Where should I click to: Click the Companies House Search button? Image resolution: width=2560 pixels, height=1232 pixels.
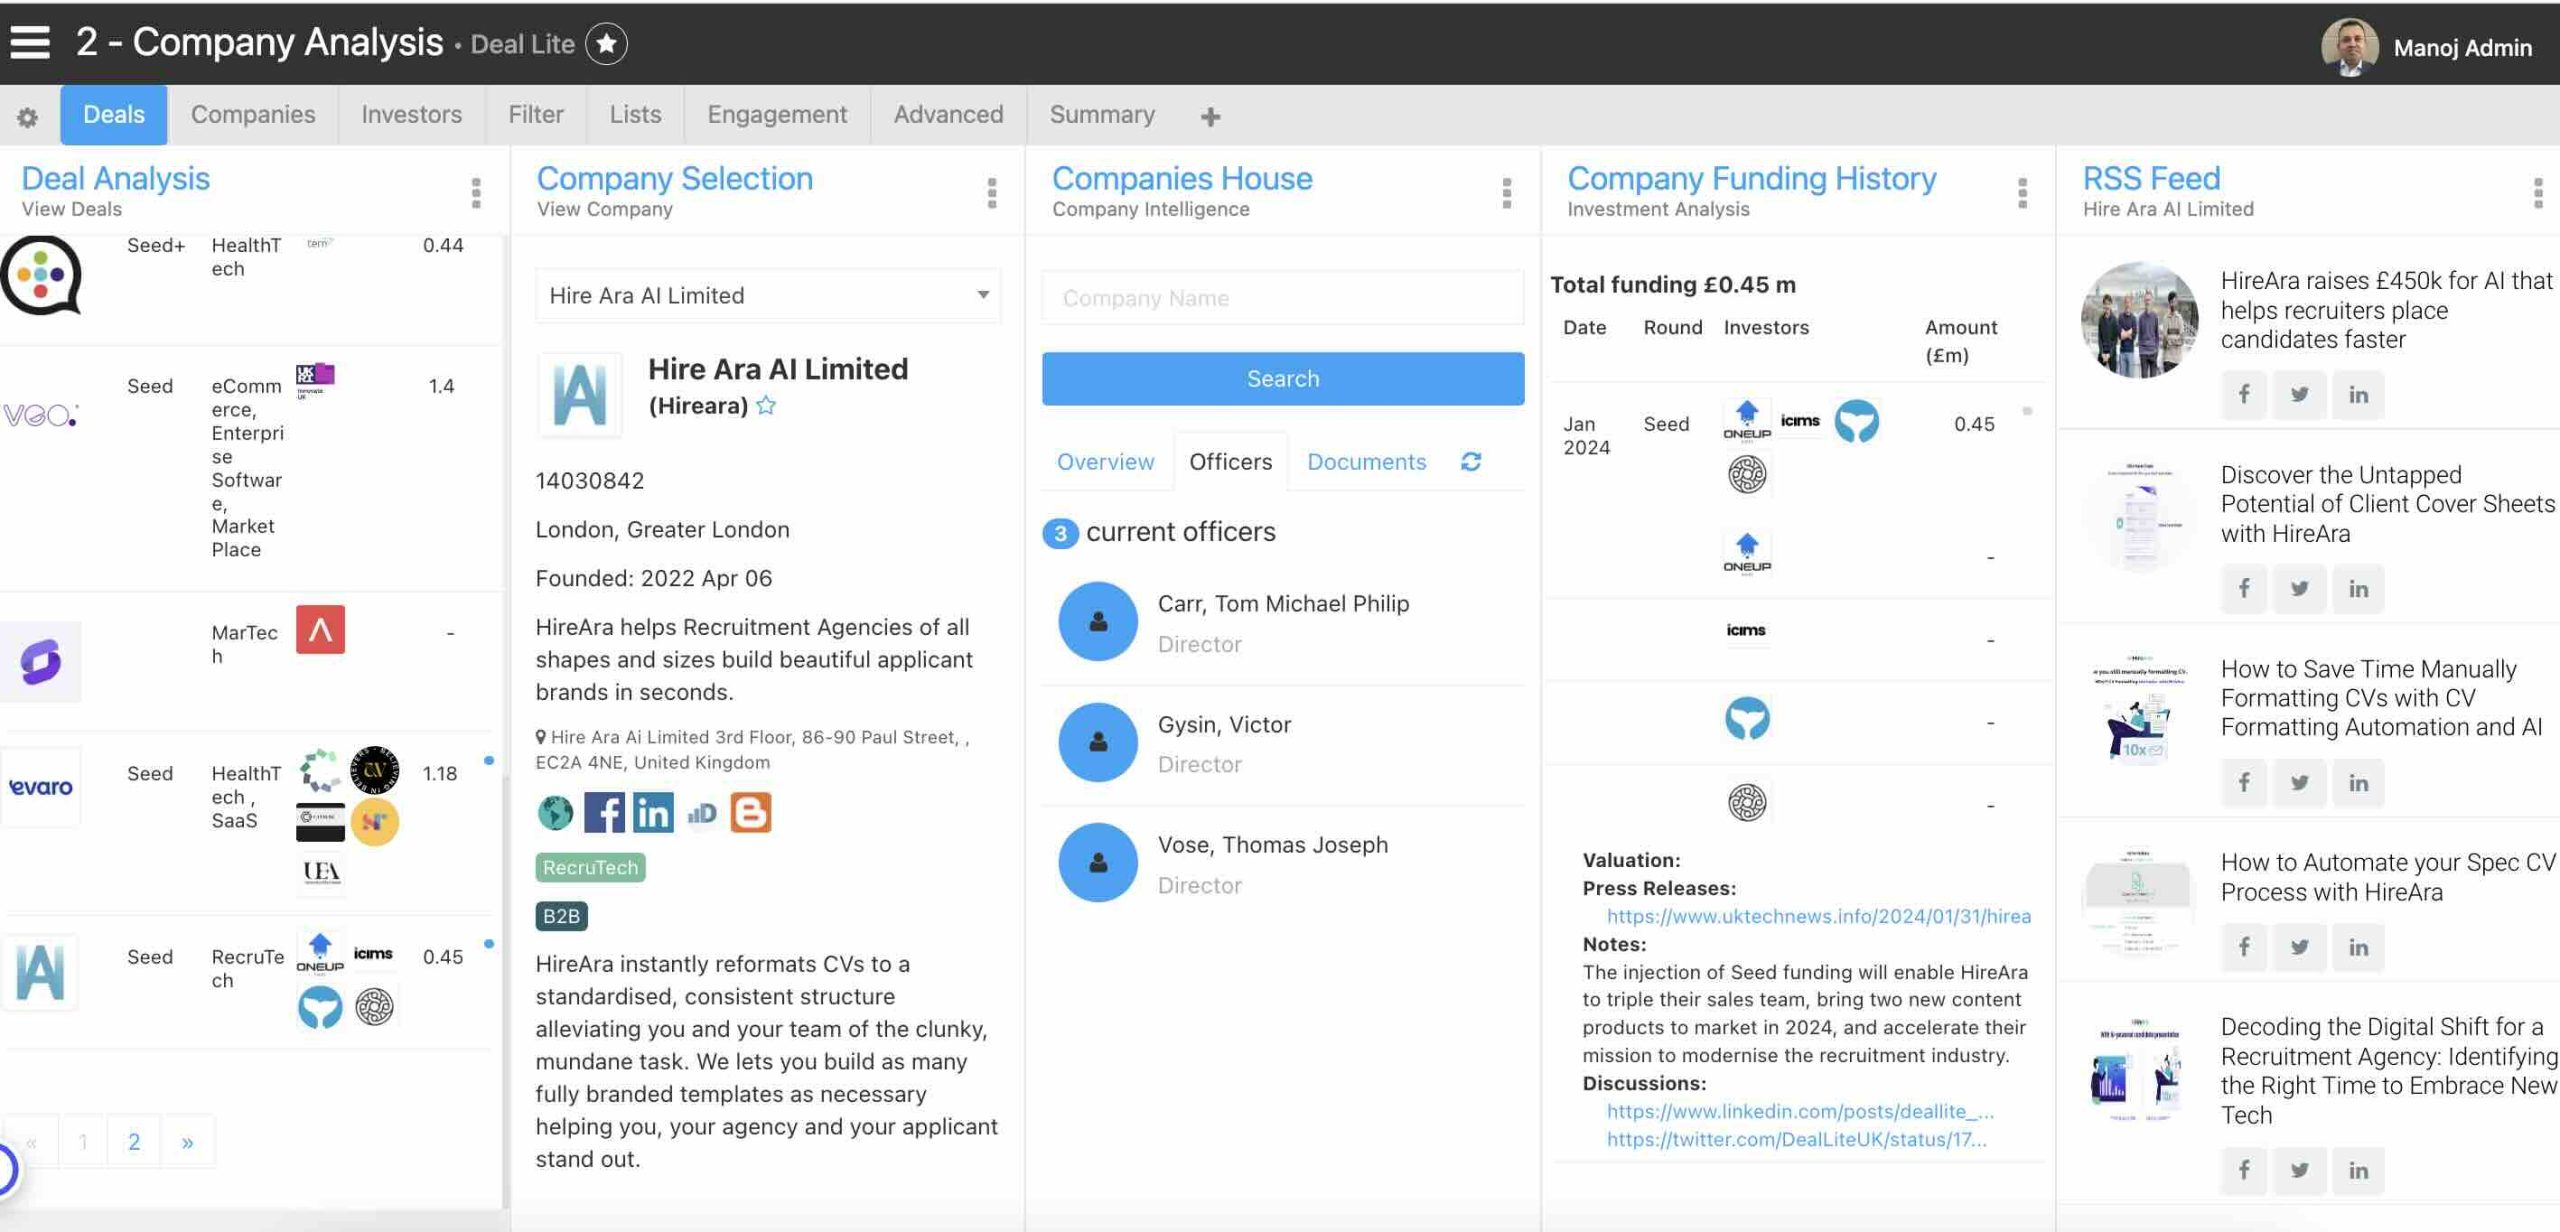click(1283, 379)
